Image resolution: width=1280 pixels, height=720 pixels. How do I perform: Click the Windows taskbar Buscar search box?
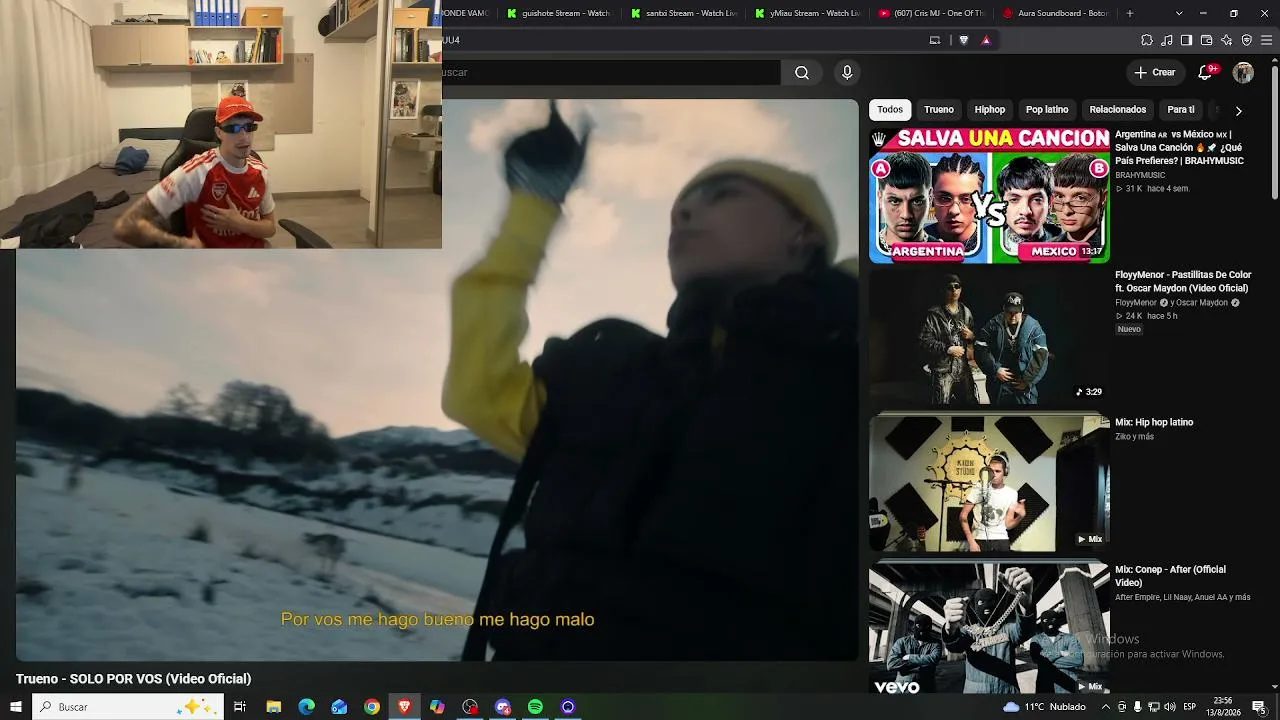click(x=128, y=707)
